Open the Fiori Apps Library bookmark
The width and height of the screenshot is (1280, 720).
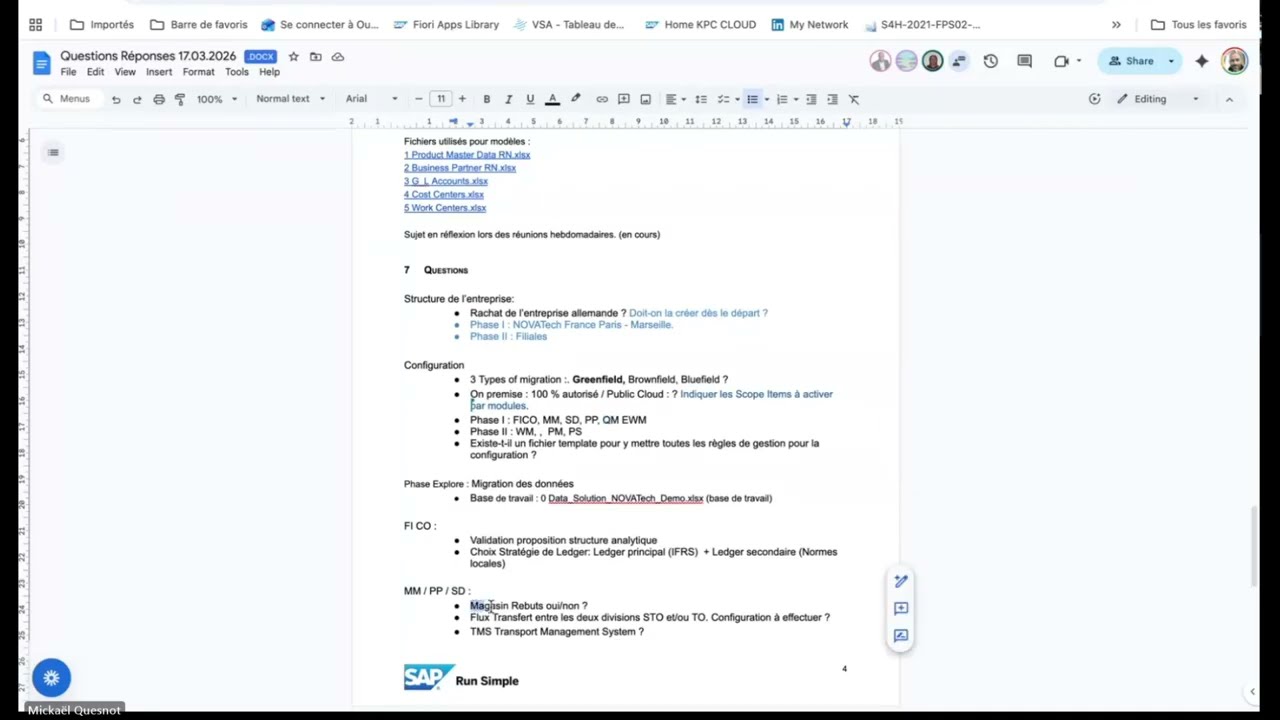click(446, 24)
